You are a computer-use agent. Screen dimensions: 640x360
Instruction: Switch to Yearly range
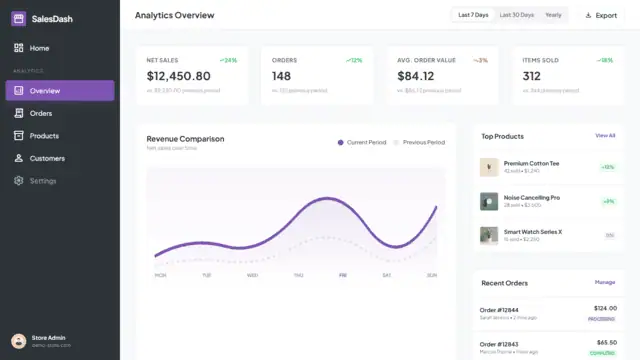(553, 15)
